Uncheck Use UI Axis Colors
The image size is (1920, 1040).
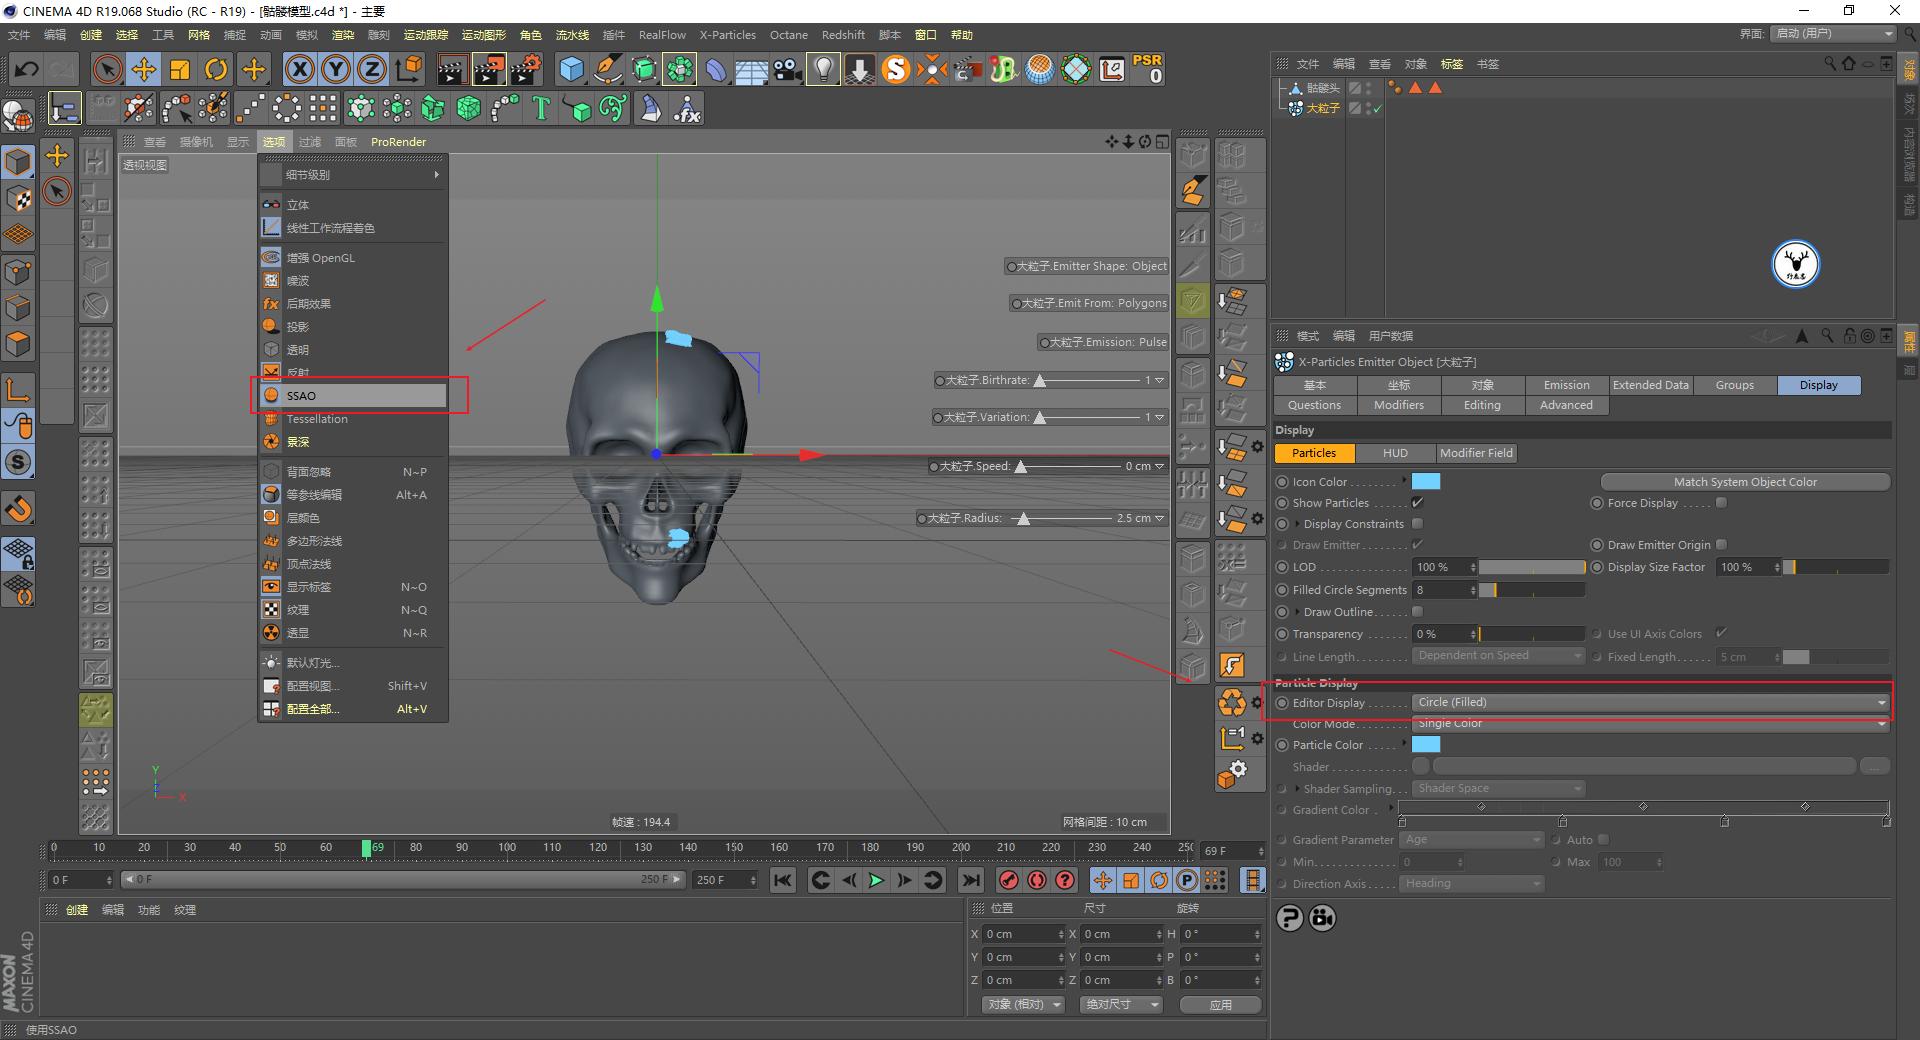coord(1721,633)
